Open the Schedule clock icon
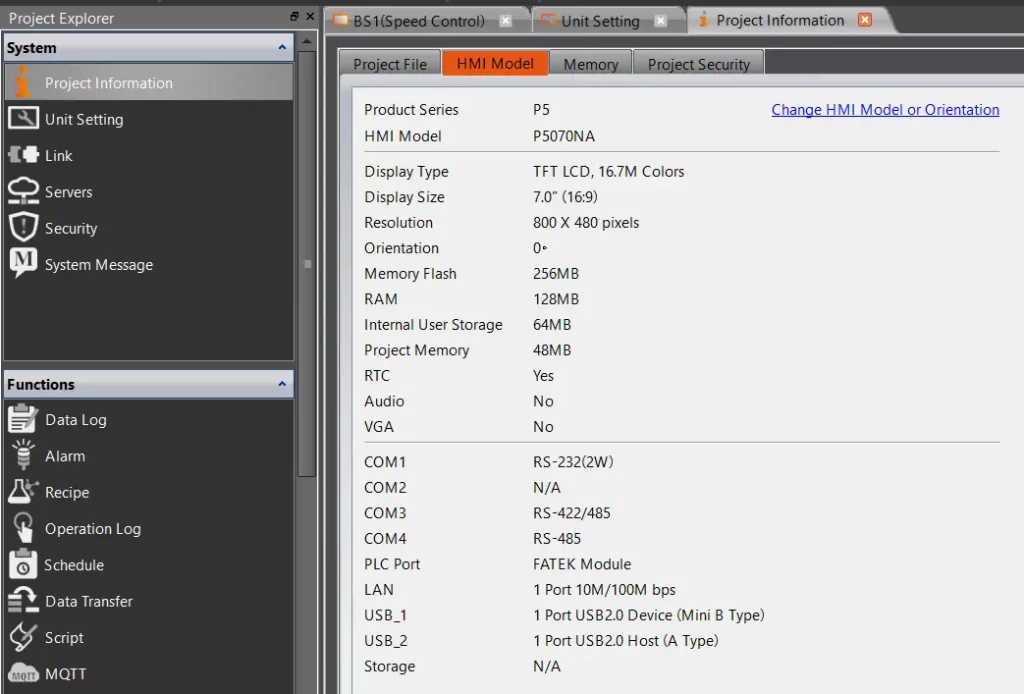Image resolution: width=1024 pixels, height=694 pixels. pyautogui.click(x=23, y=565)
